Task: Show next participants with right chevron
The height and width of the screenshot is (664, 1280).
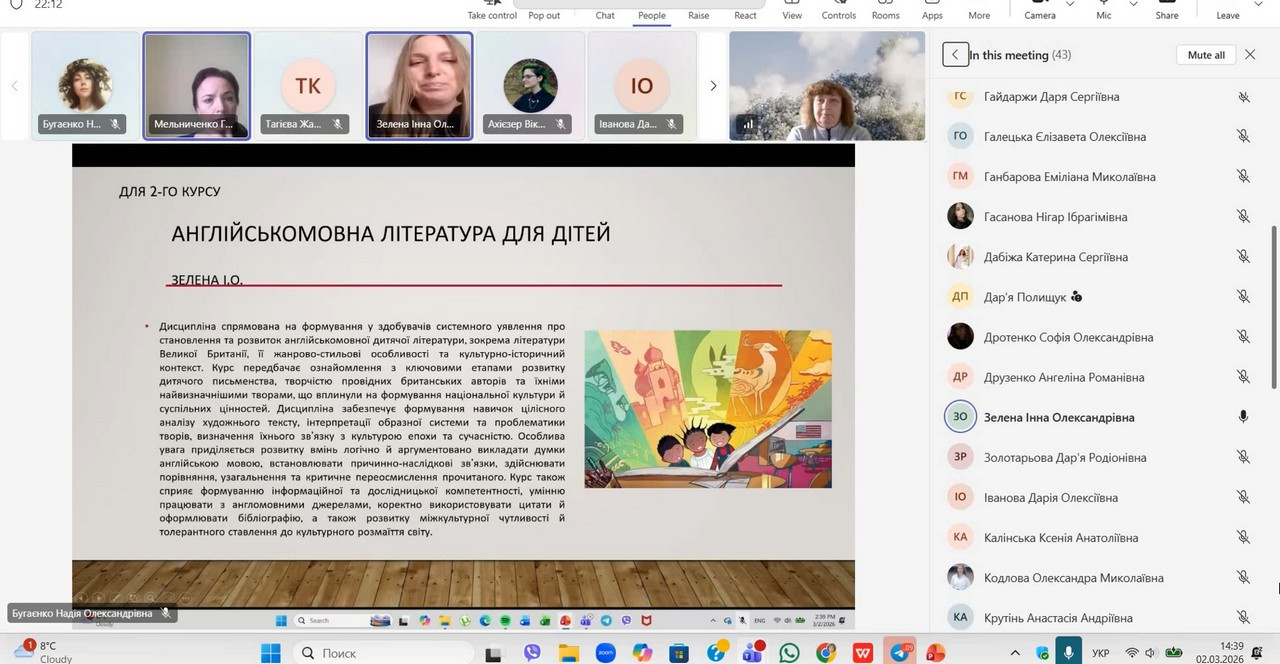Action: 713,86
